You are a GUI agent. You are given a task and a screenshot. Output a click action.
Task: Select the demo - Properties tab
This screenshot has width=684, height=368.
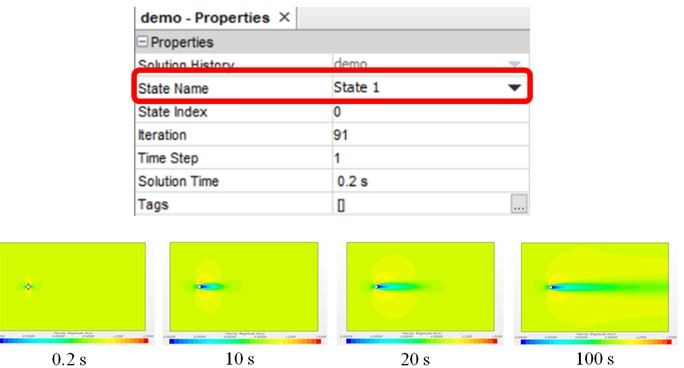[216, 18]
